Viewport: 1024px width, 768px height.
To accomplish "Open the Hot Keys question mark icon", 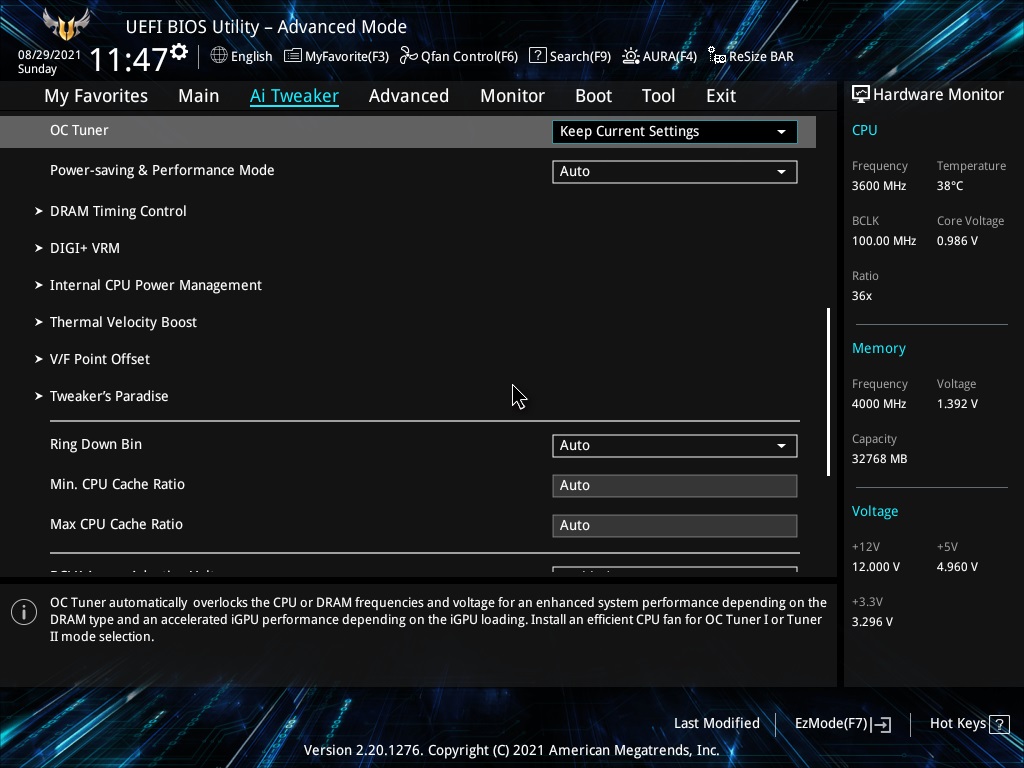I will tap(999, 724).
